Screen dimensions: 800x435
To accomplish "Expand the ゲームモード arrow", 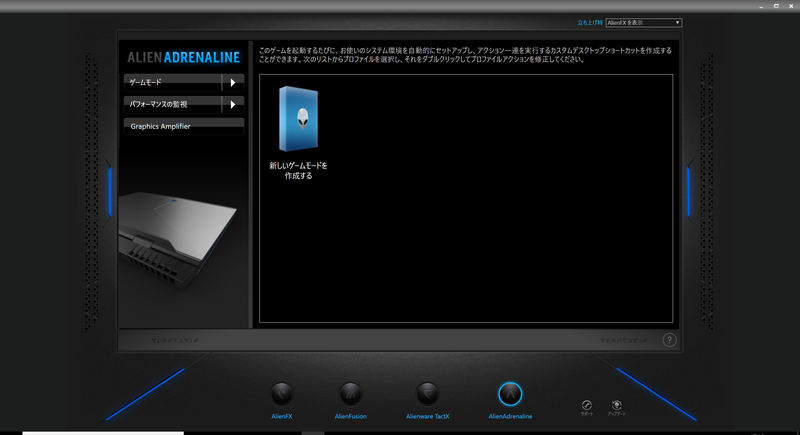I will tap(233, 83).
